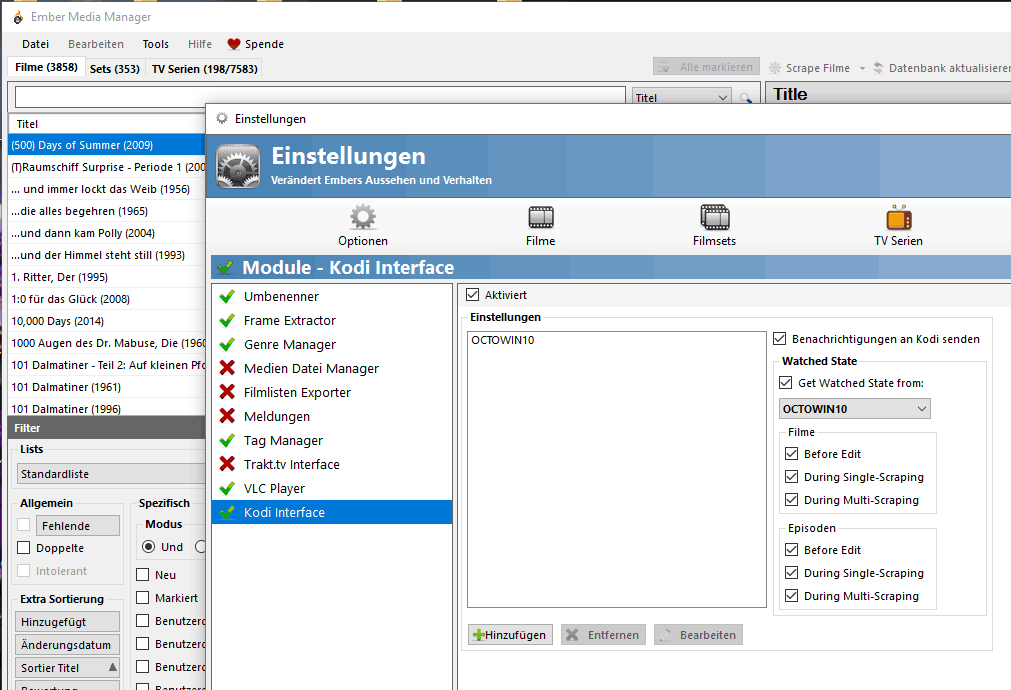Click the Bearbeiten button below host list

pos(698,635)
